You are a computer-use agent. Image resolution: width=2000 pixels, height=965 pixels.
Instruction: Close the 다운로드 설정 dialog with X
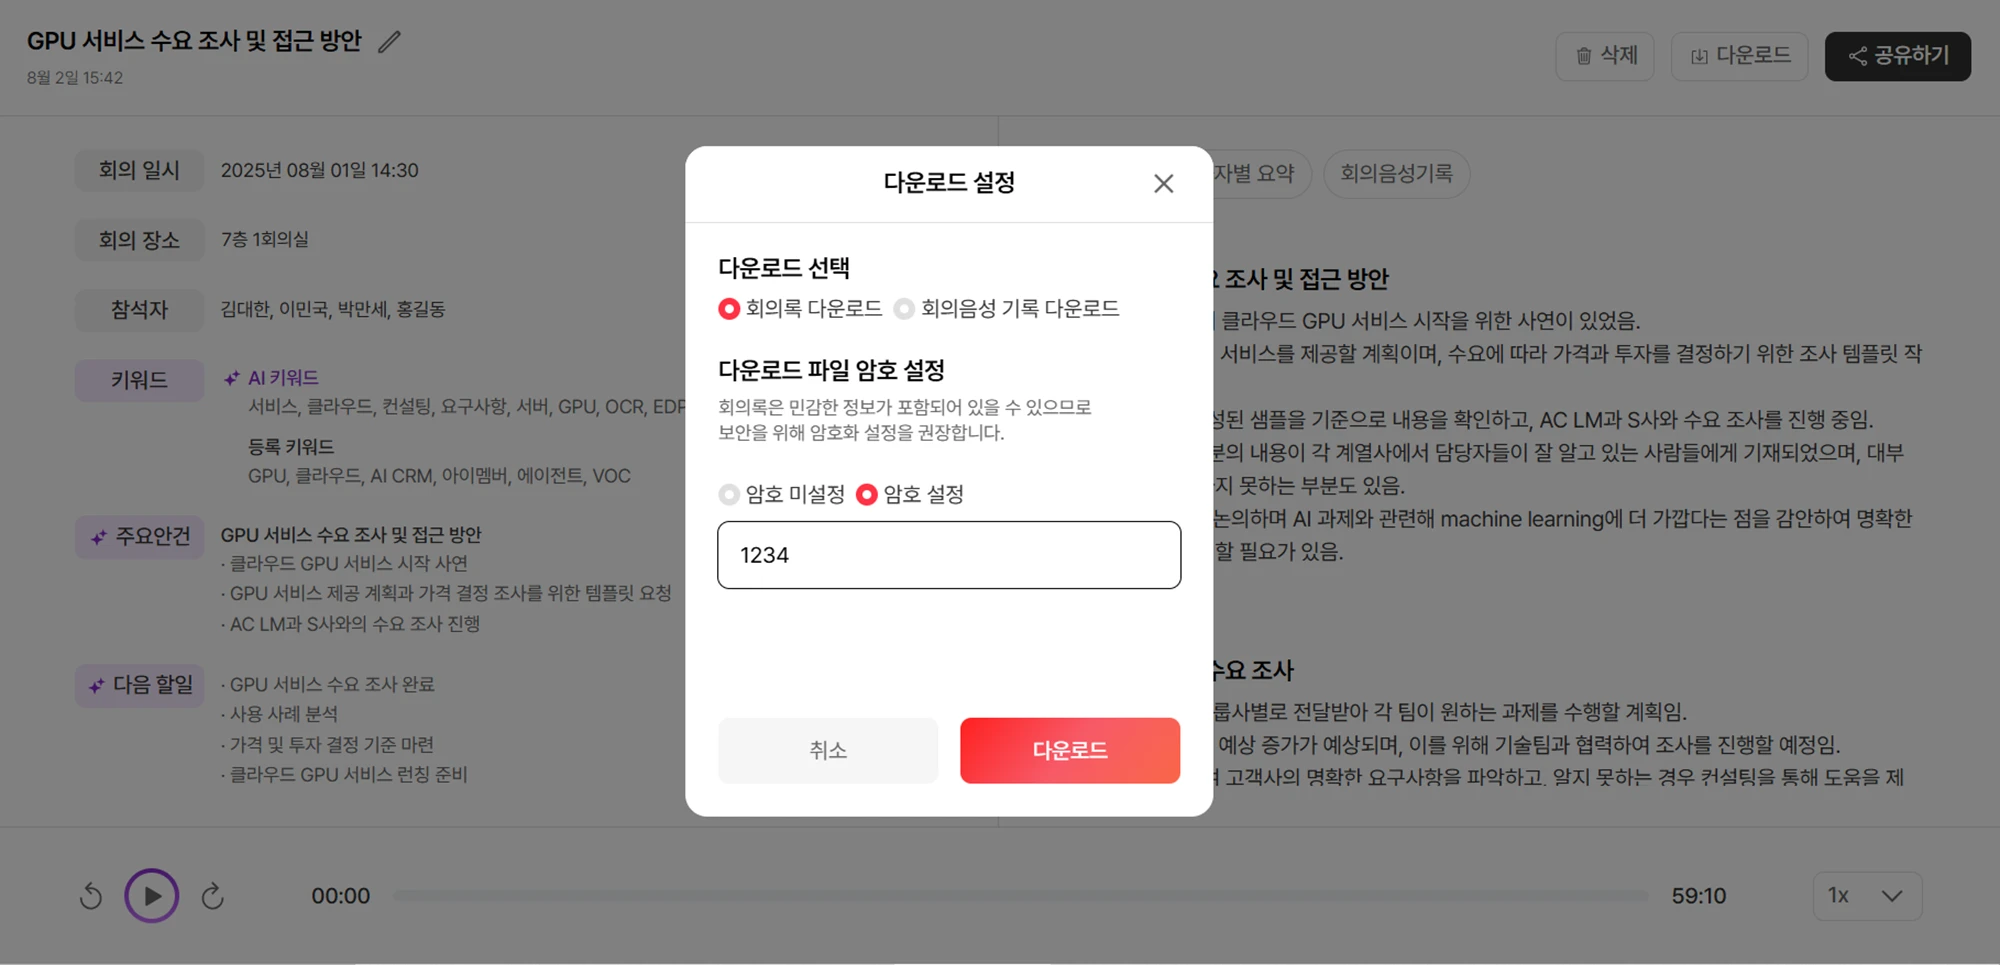(1163, 184)
